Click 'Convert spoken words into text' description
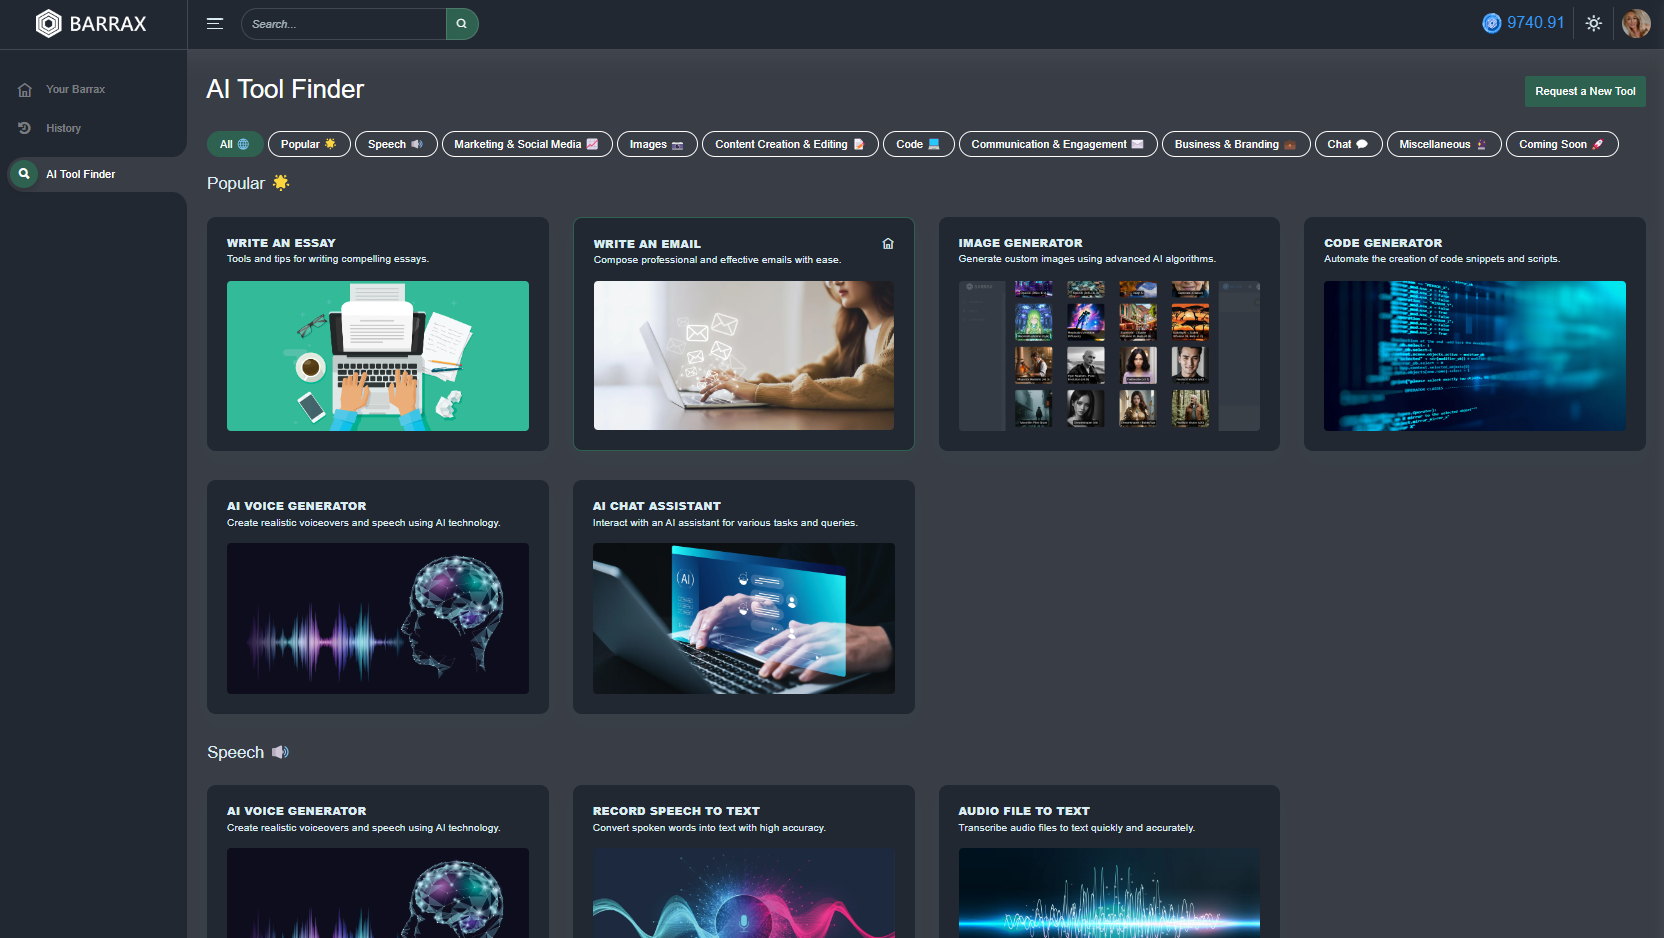The height and width of the screenshot is (938, 1664). click(709, 828)
